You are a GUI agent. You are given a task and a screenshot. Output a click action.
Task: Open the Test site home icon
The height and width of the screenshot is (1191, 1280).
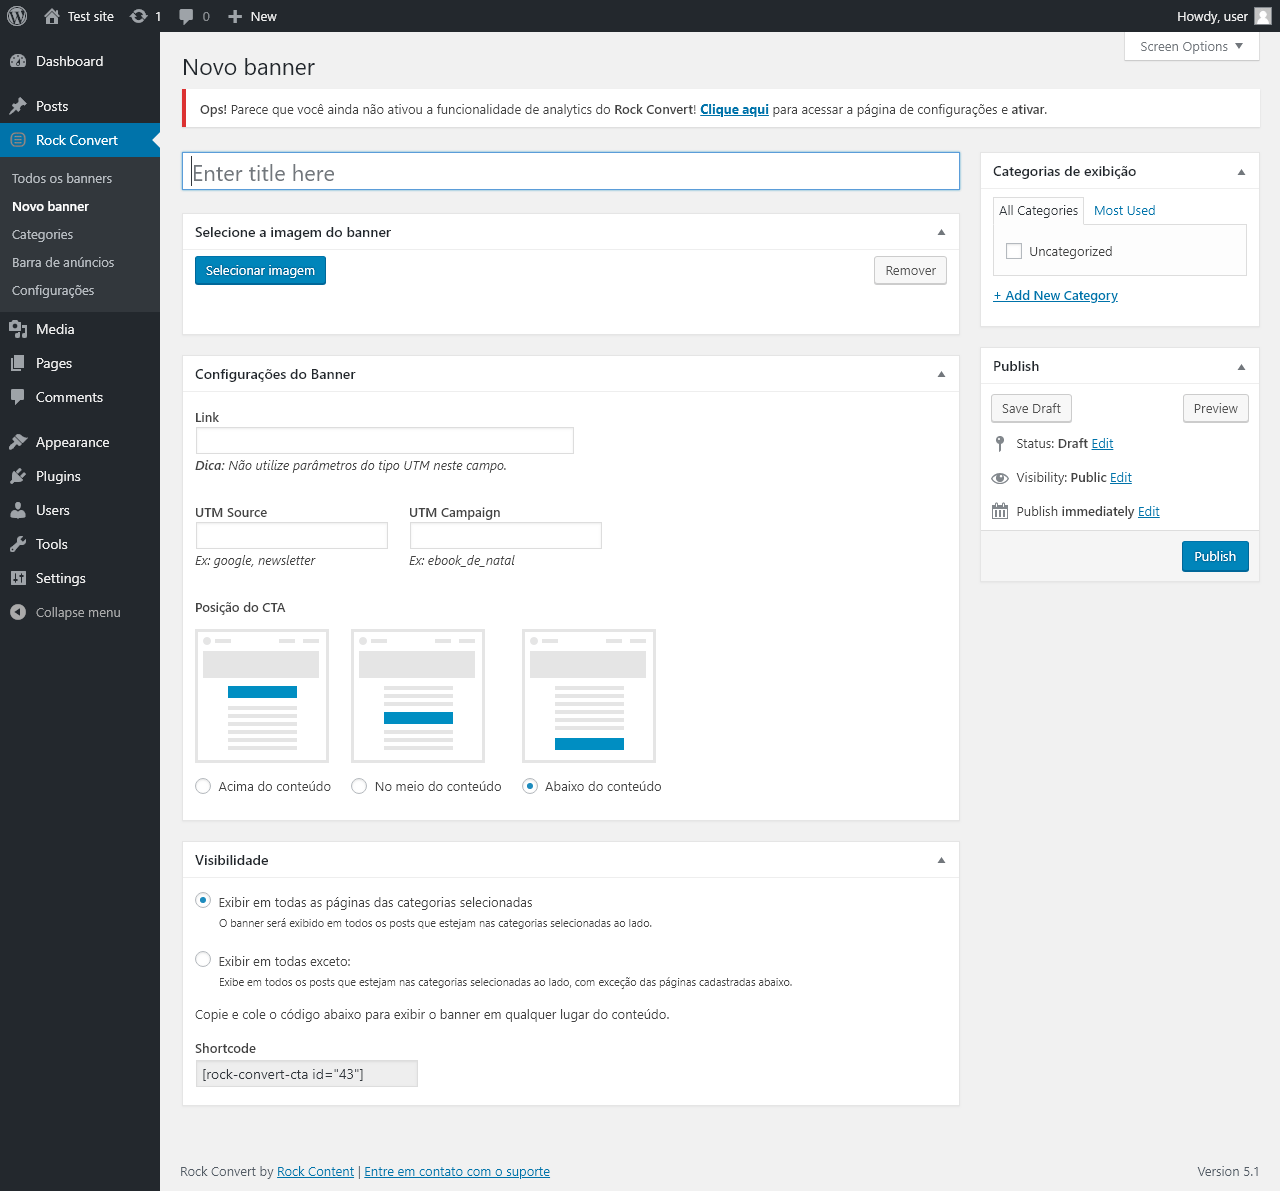(52, 16)
